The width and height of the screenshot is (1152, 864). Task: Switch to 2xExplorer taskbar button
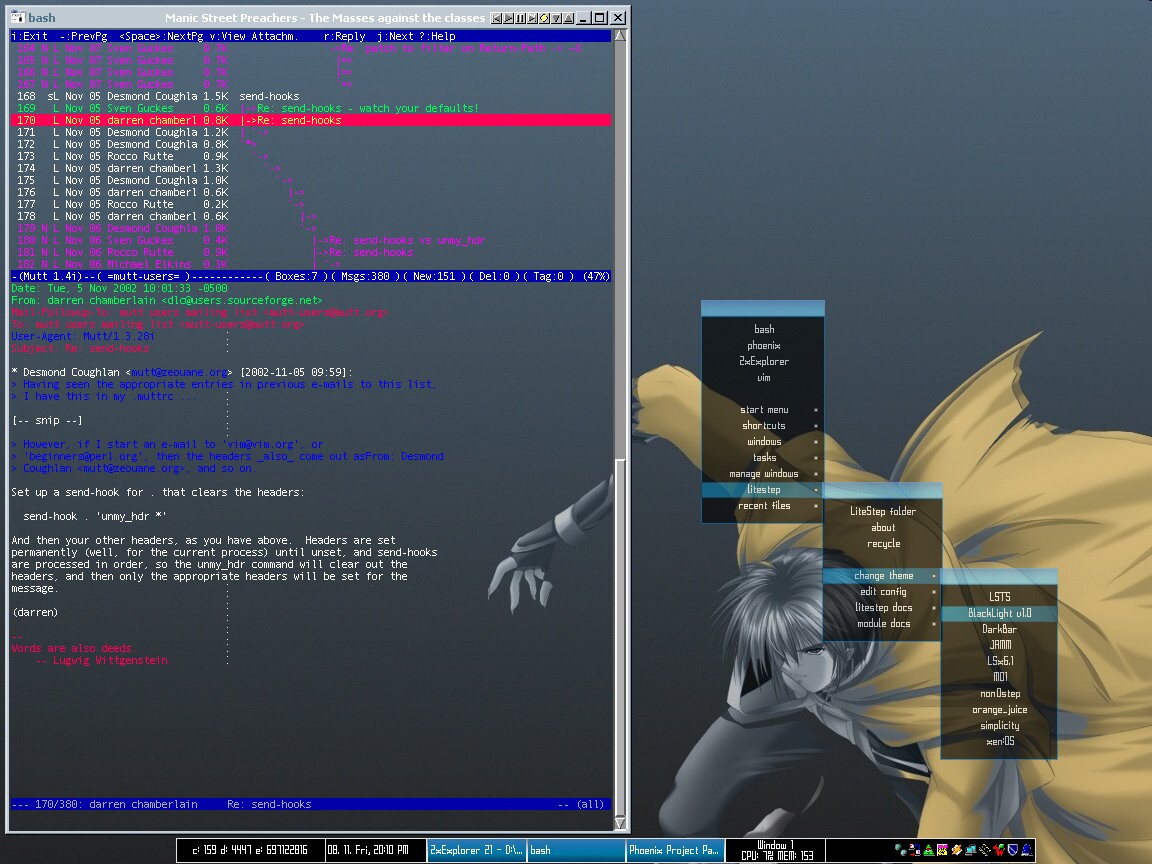click(476, 850)
